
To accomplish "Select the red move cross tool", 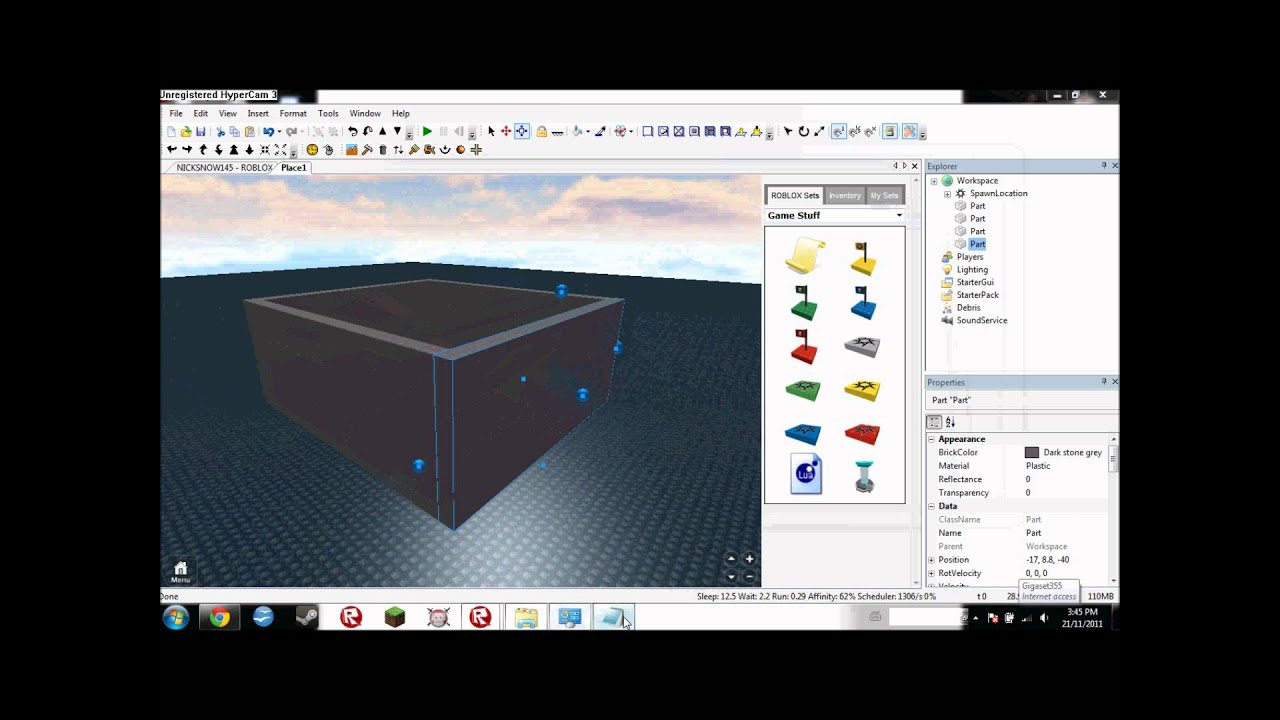I will tap(506, 132).
